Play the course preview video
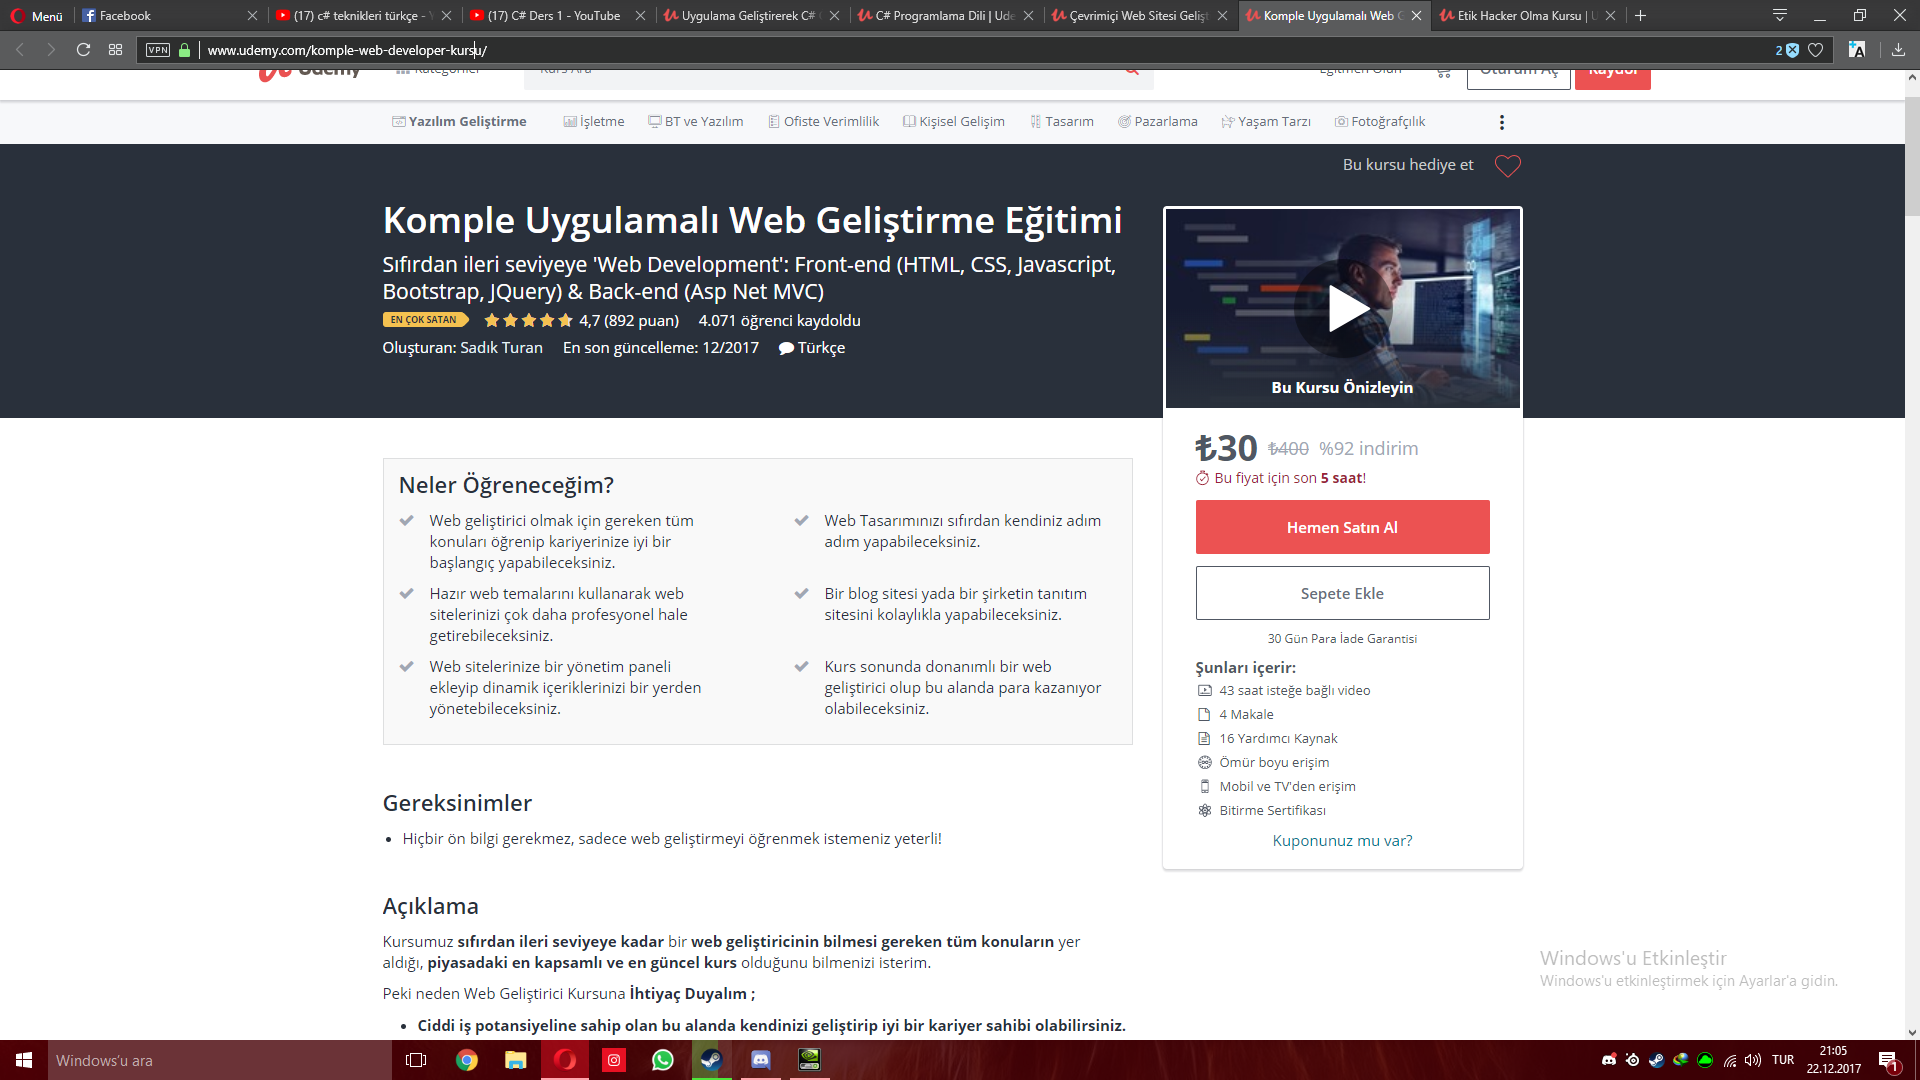 pos(1343,308)
